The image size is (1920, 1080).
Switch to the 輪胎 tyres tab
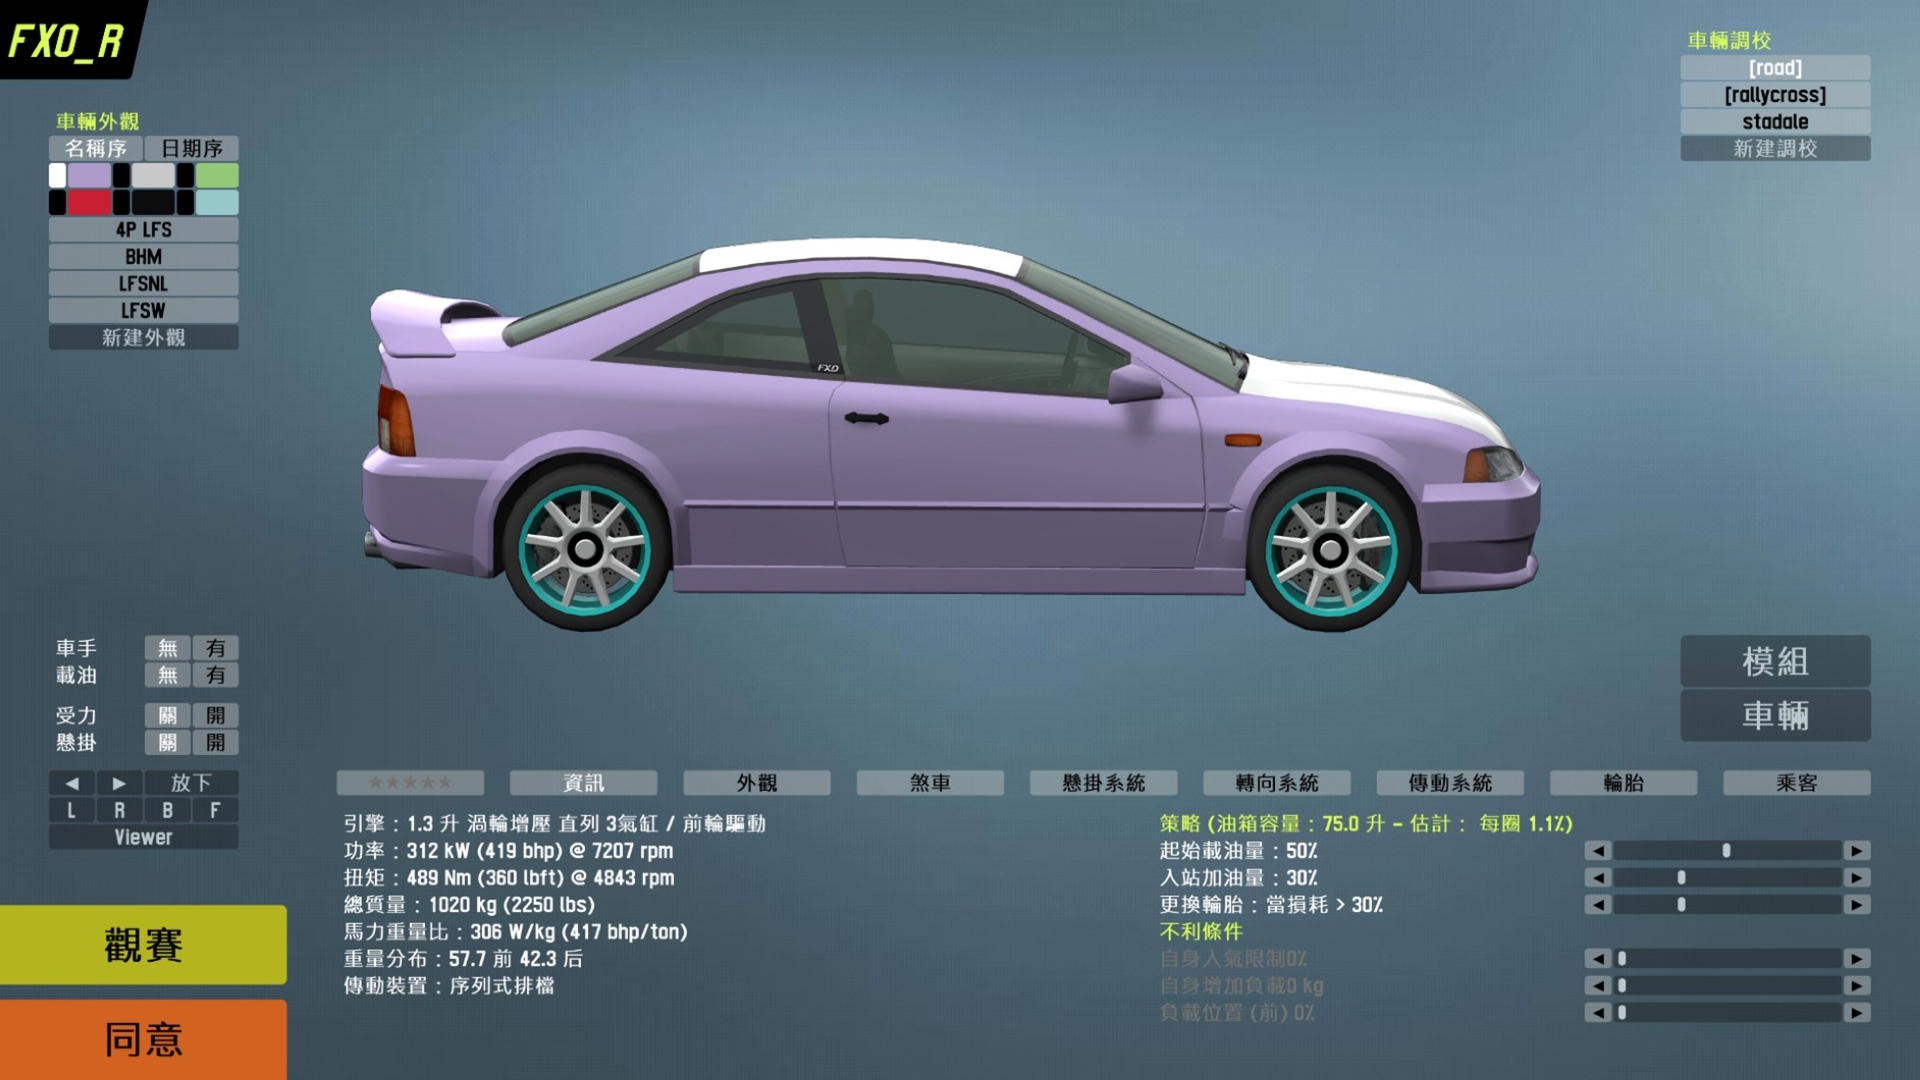[1623, 783]
